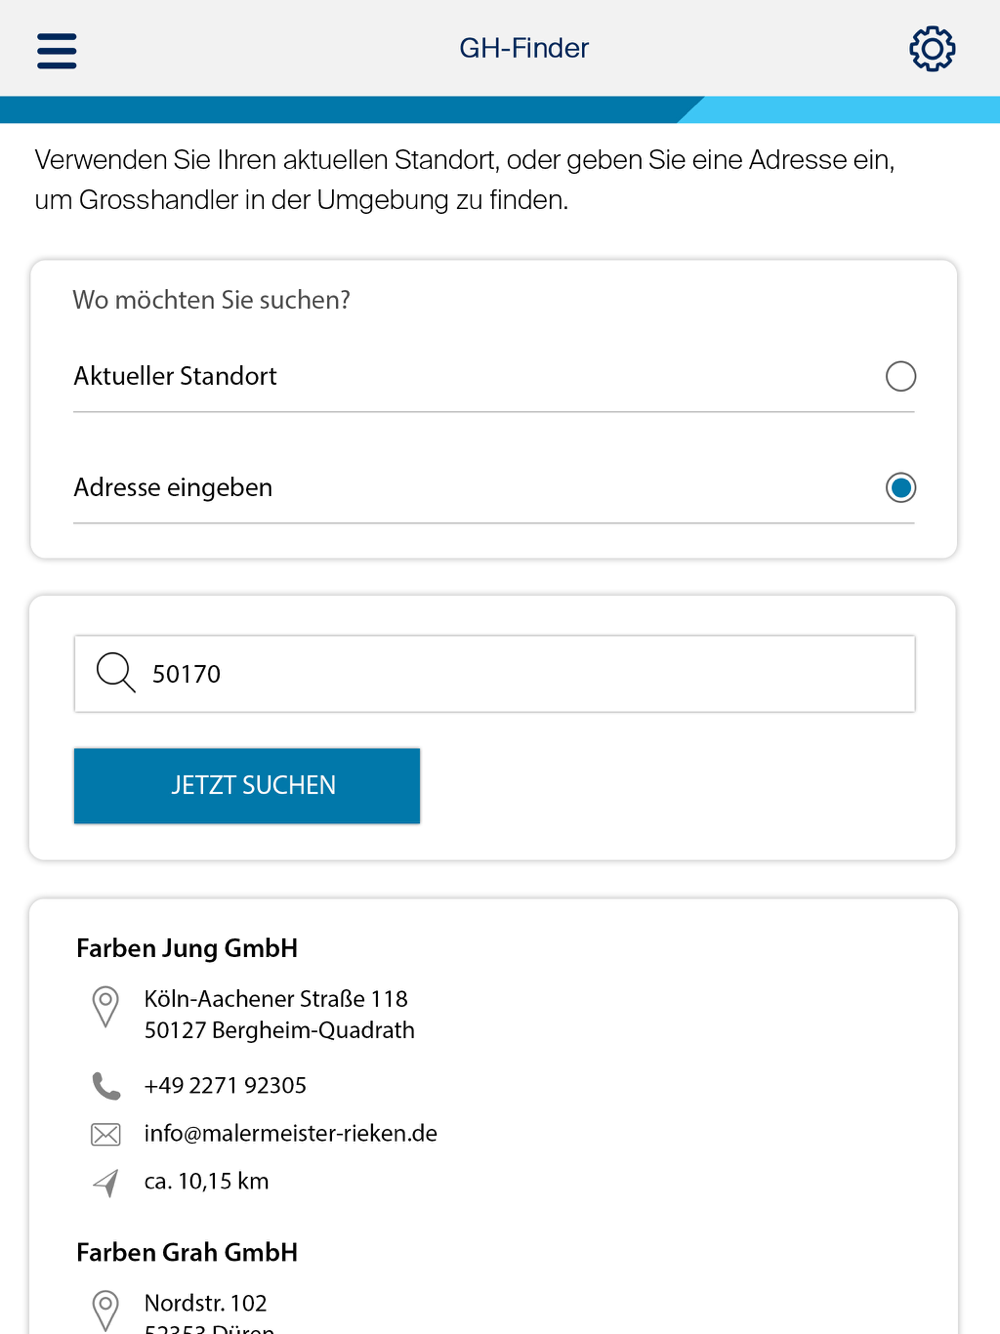Screen dimensions: 1000x1334
Task: Select the Adresse eingeben radio button
Action: tap(901, 487)
